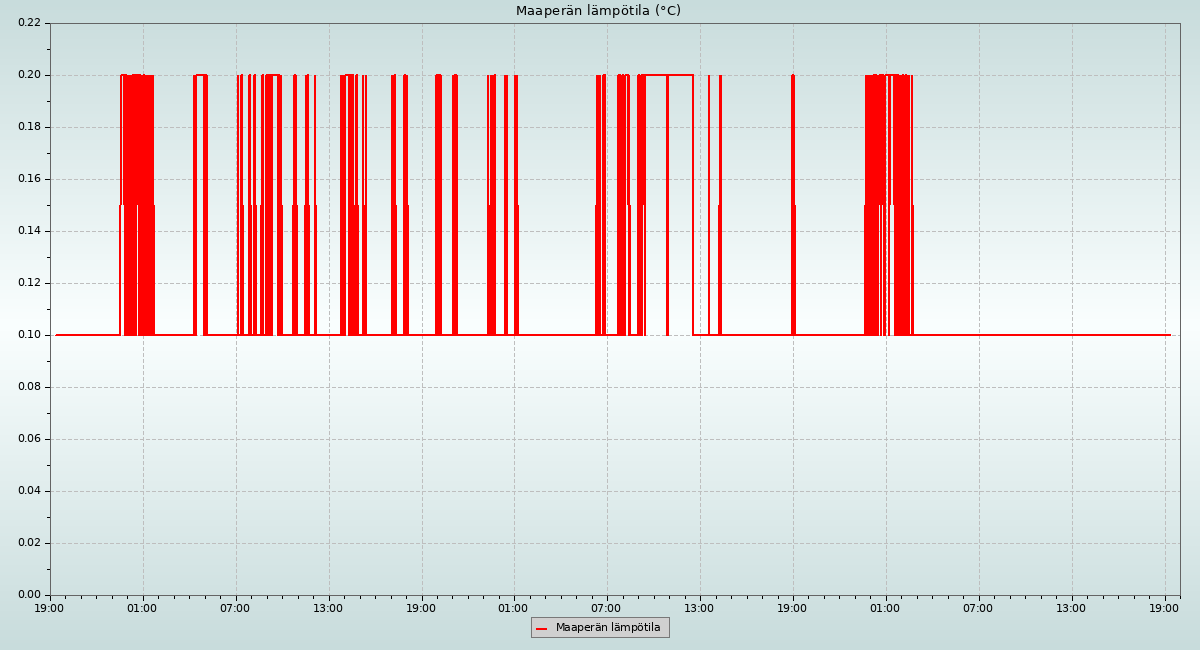Click the chart title Maaperän lämpötila (°C)
Viewport: 1200px width, 650px height.
pos(598,11)
